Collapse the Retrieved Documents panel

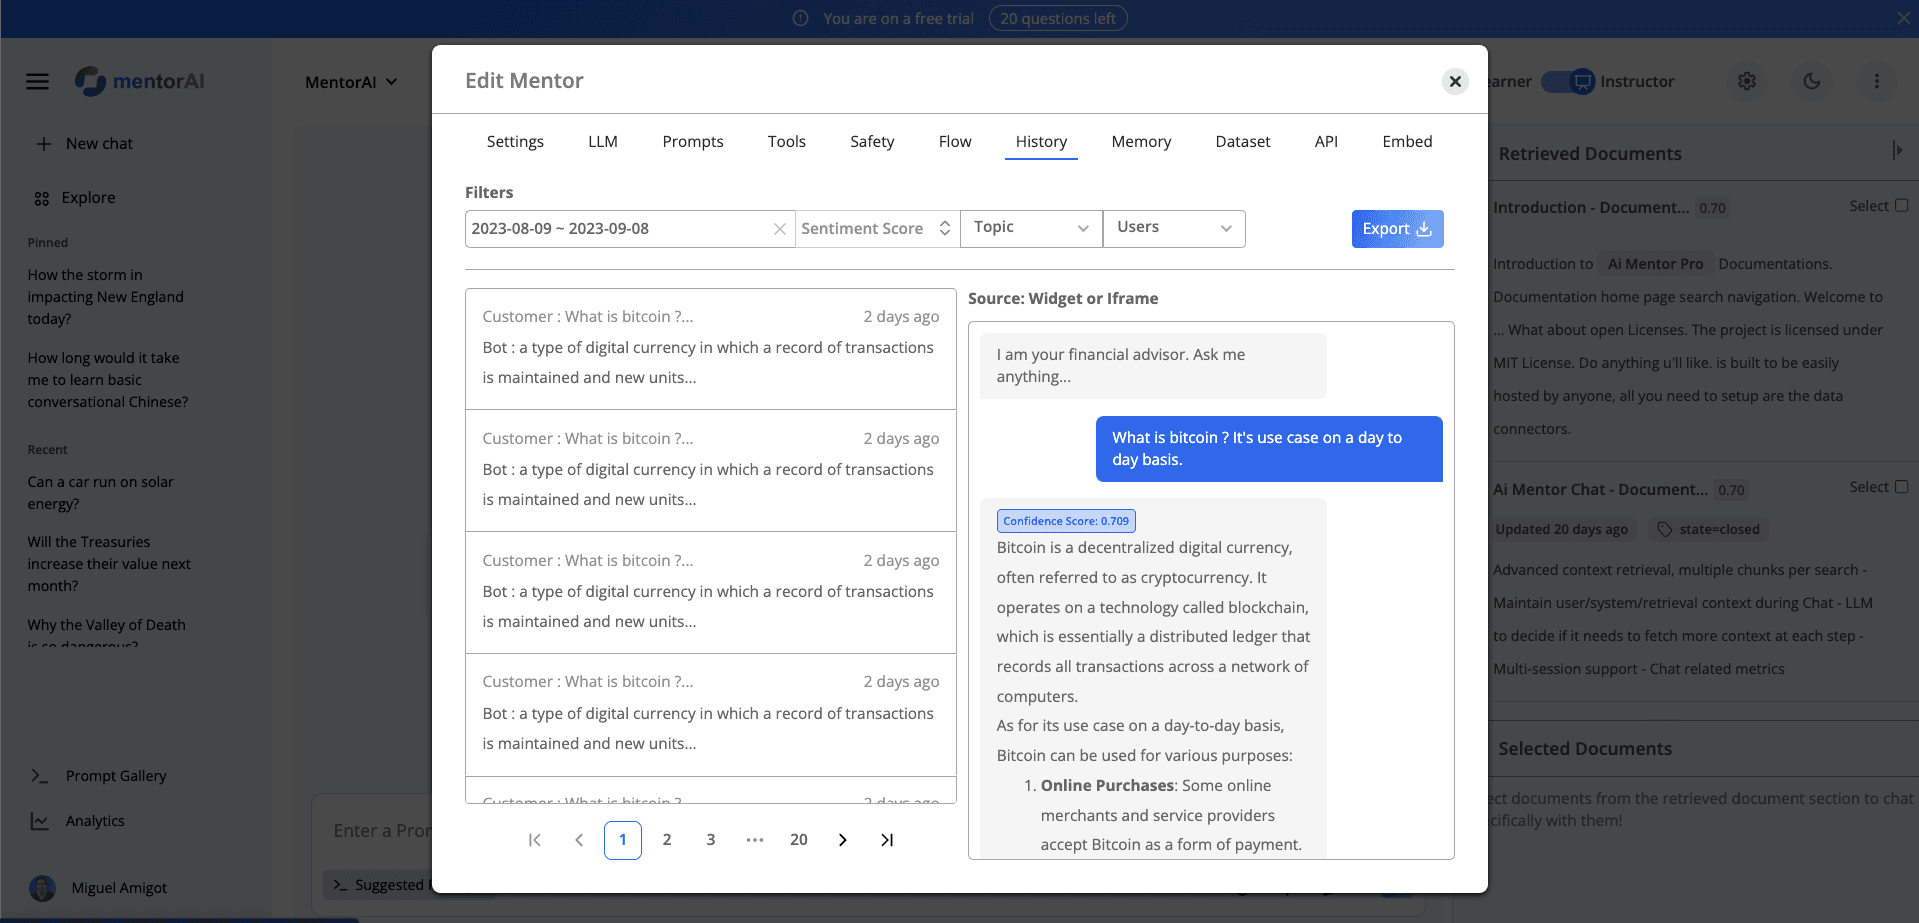[x=1898, y=150]
